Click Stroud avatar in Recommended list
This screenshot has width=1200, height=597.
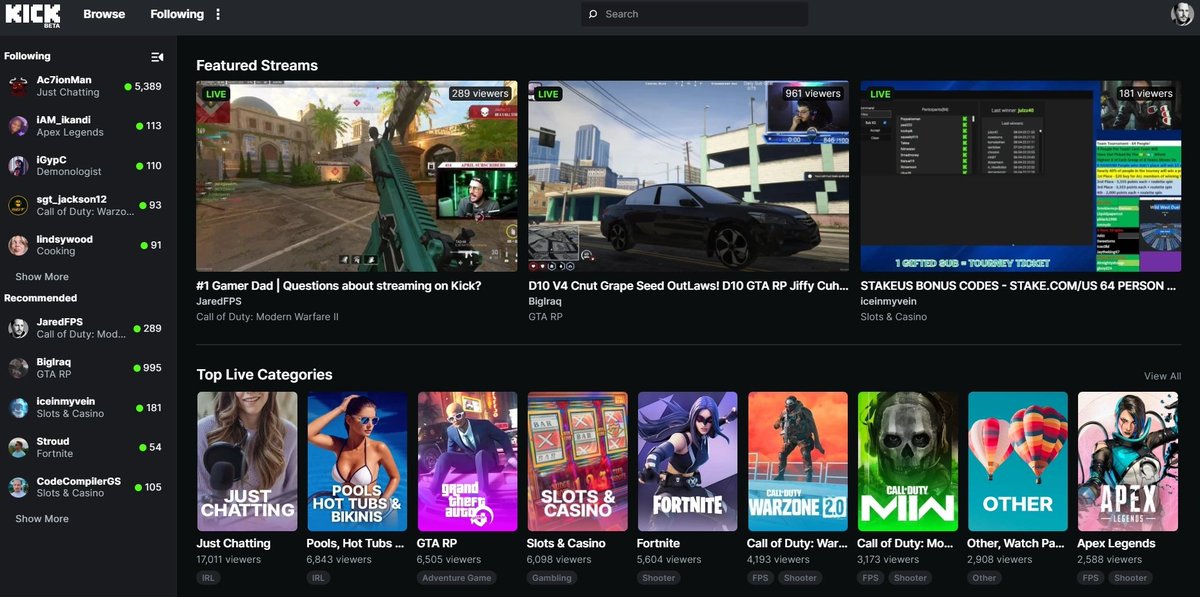[18, 447]
